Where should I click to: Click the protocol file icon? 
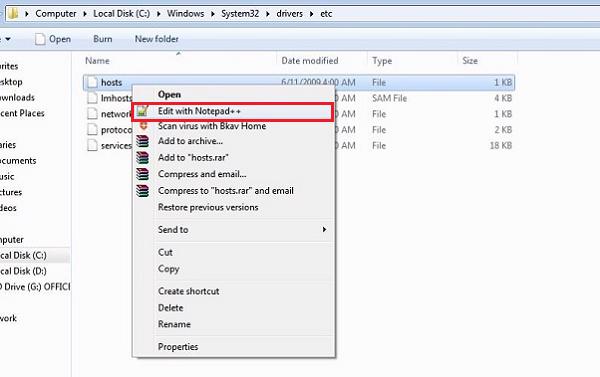92,129
